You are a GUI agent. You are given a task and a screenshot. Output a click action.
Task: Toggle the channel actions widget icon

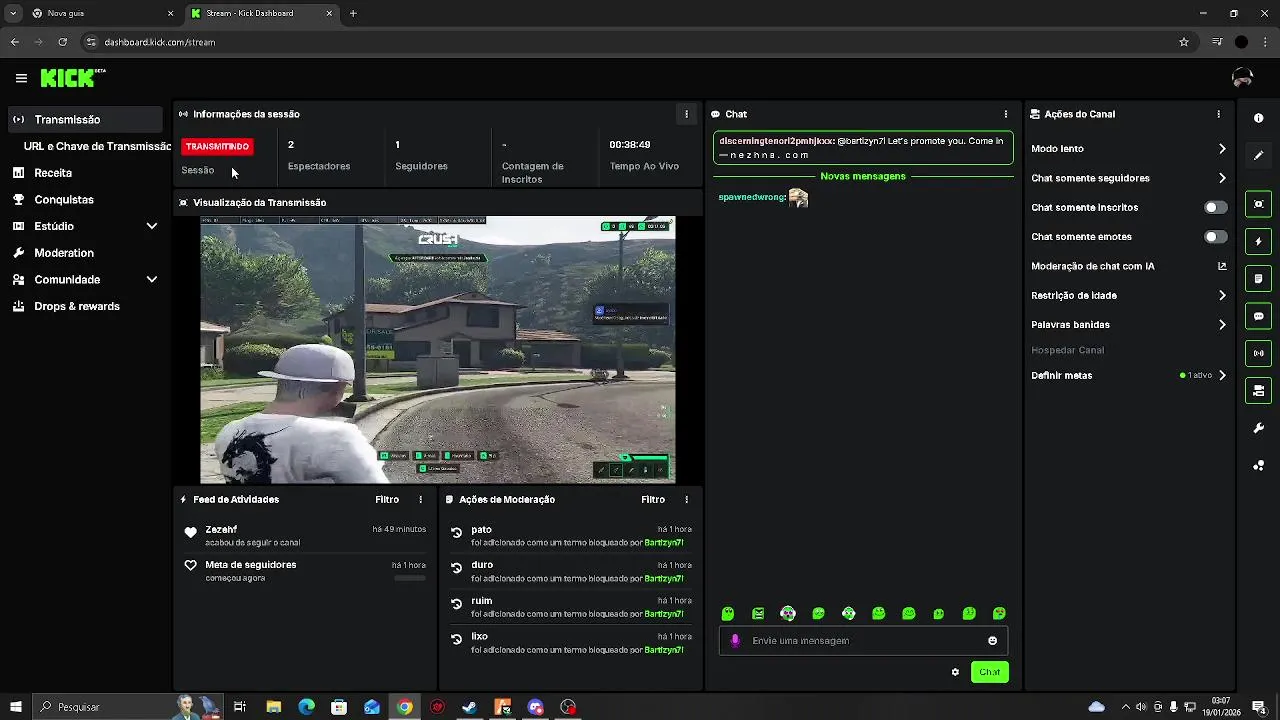pyautogui.click(x=1258, y=390)
